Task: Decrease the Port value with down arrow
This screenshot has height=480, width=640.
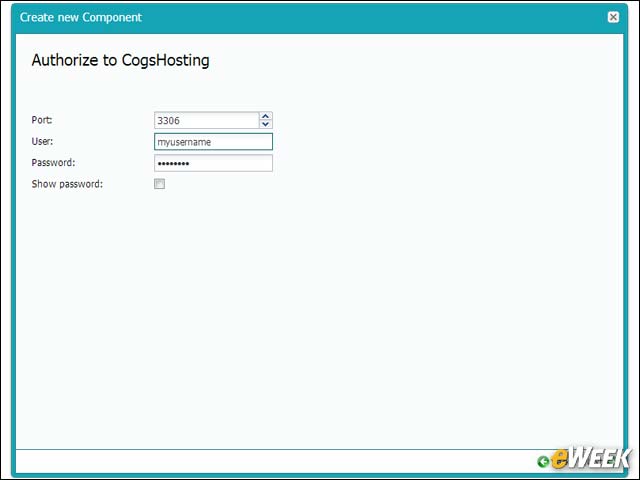Action: coord(266,124)
